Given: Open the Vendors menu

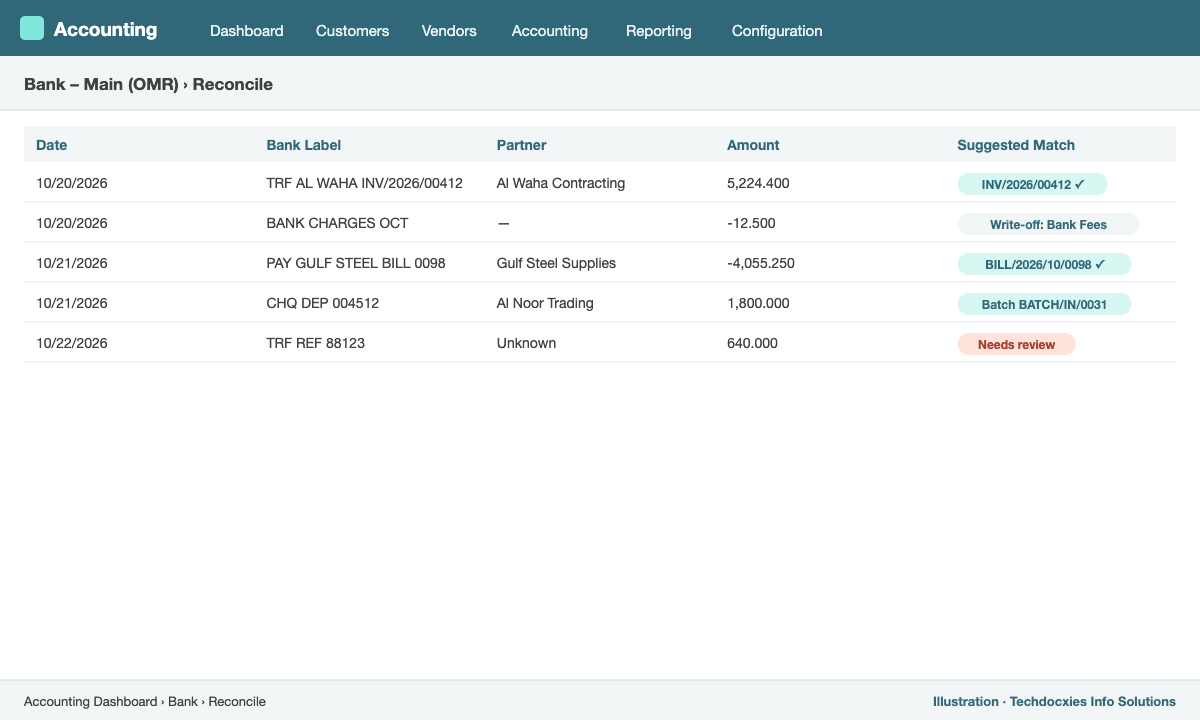Looking at the screenshot, I should tap(449, 31).
